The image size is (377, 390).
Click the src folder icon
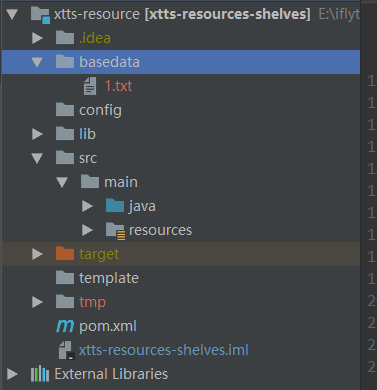[65, 158]
